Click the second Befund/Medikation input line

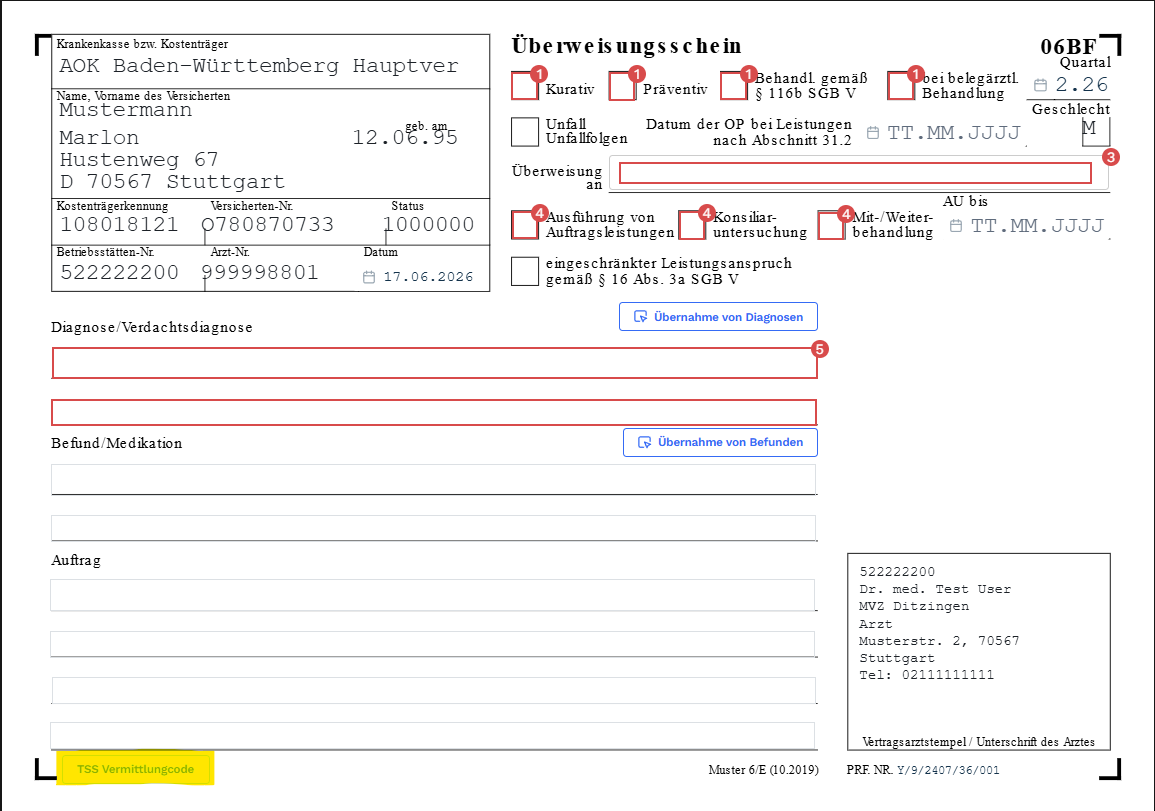pos(434,528)
